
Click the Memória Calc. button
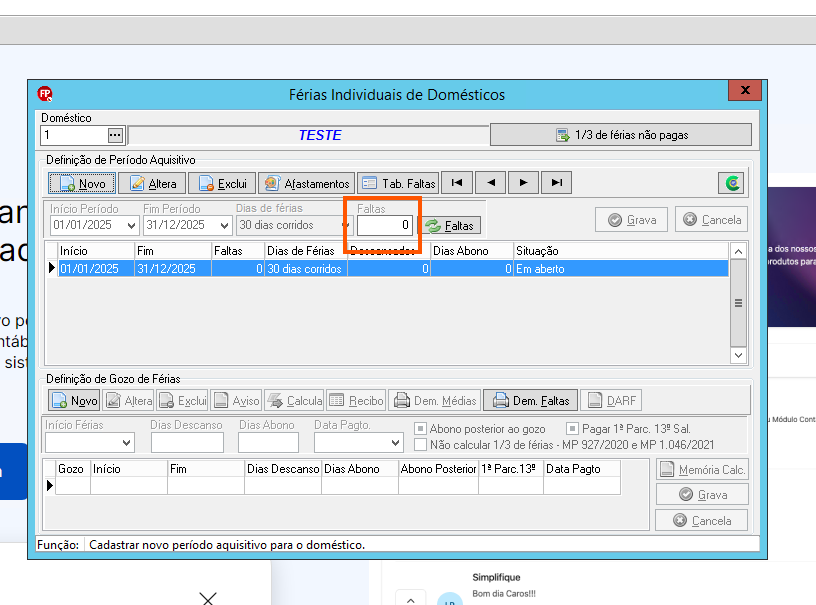[702, 469]
